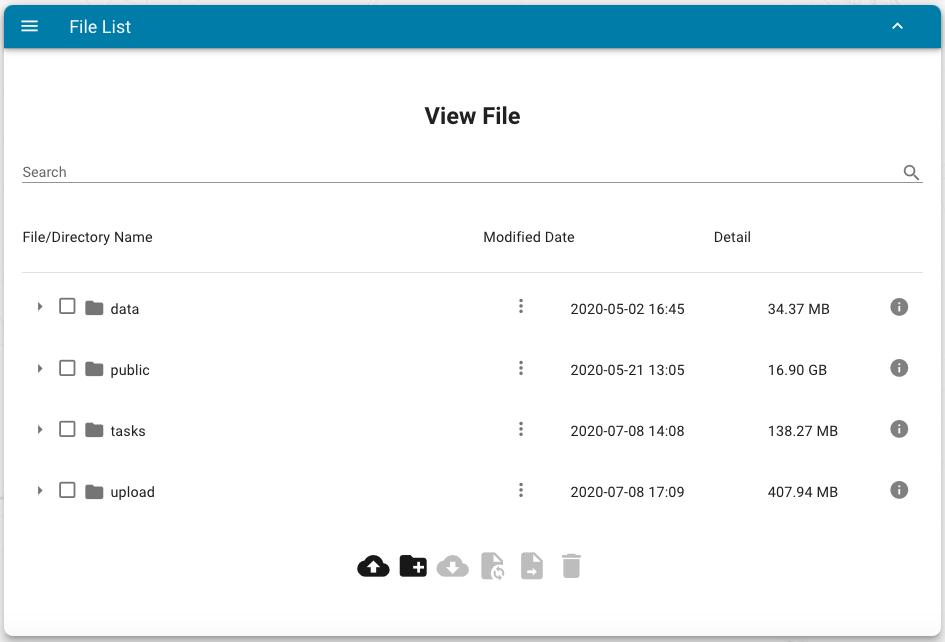945x642 pixels.
Task: Click the move file icon
Action: click(532, 566)
